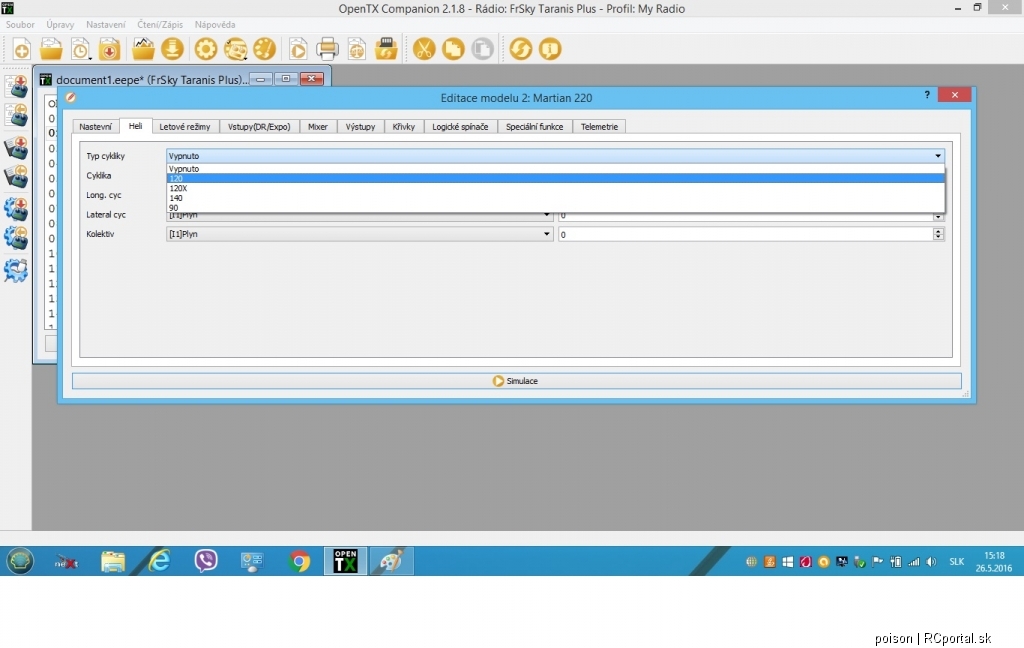Choose the 90 swash type option
The image size is (1024, 648).
[x=556, y=208]
